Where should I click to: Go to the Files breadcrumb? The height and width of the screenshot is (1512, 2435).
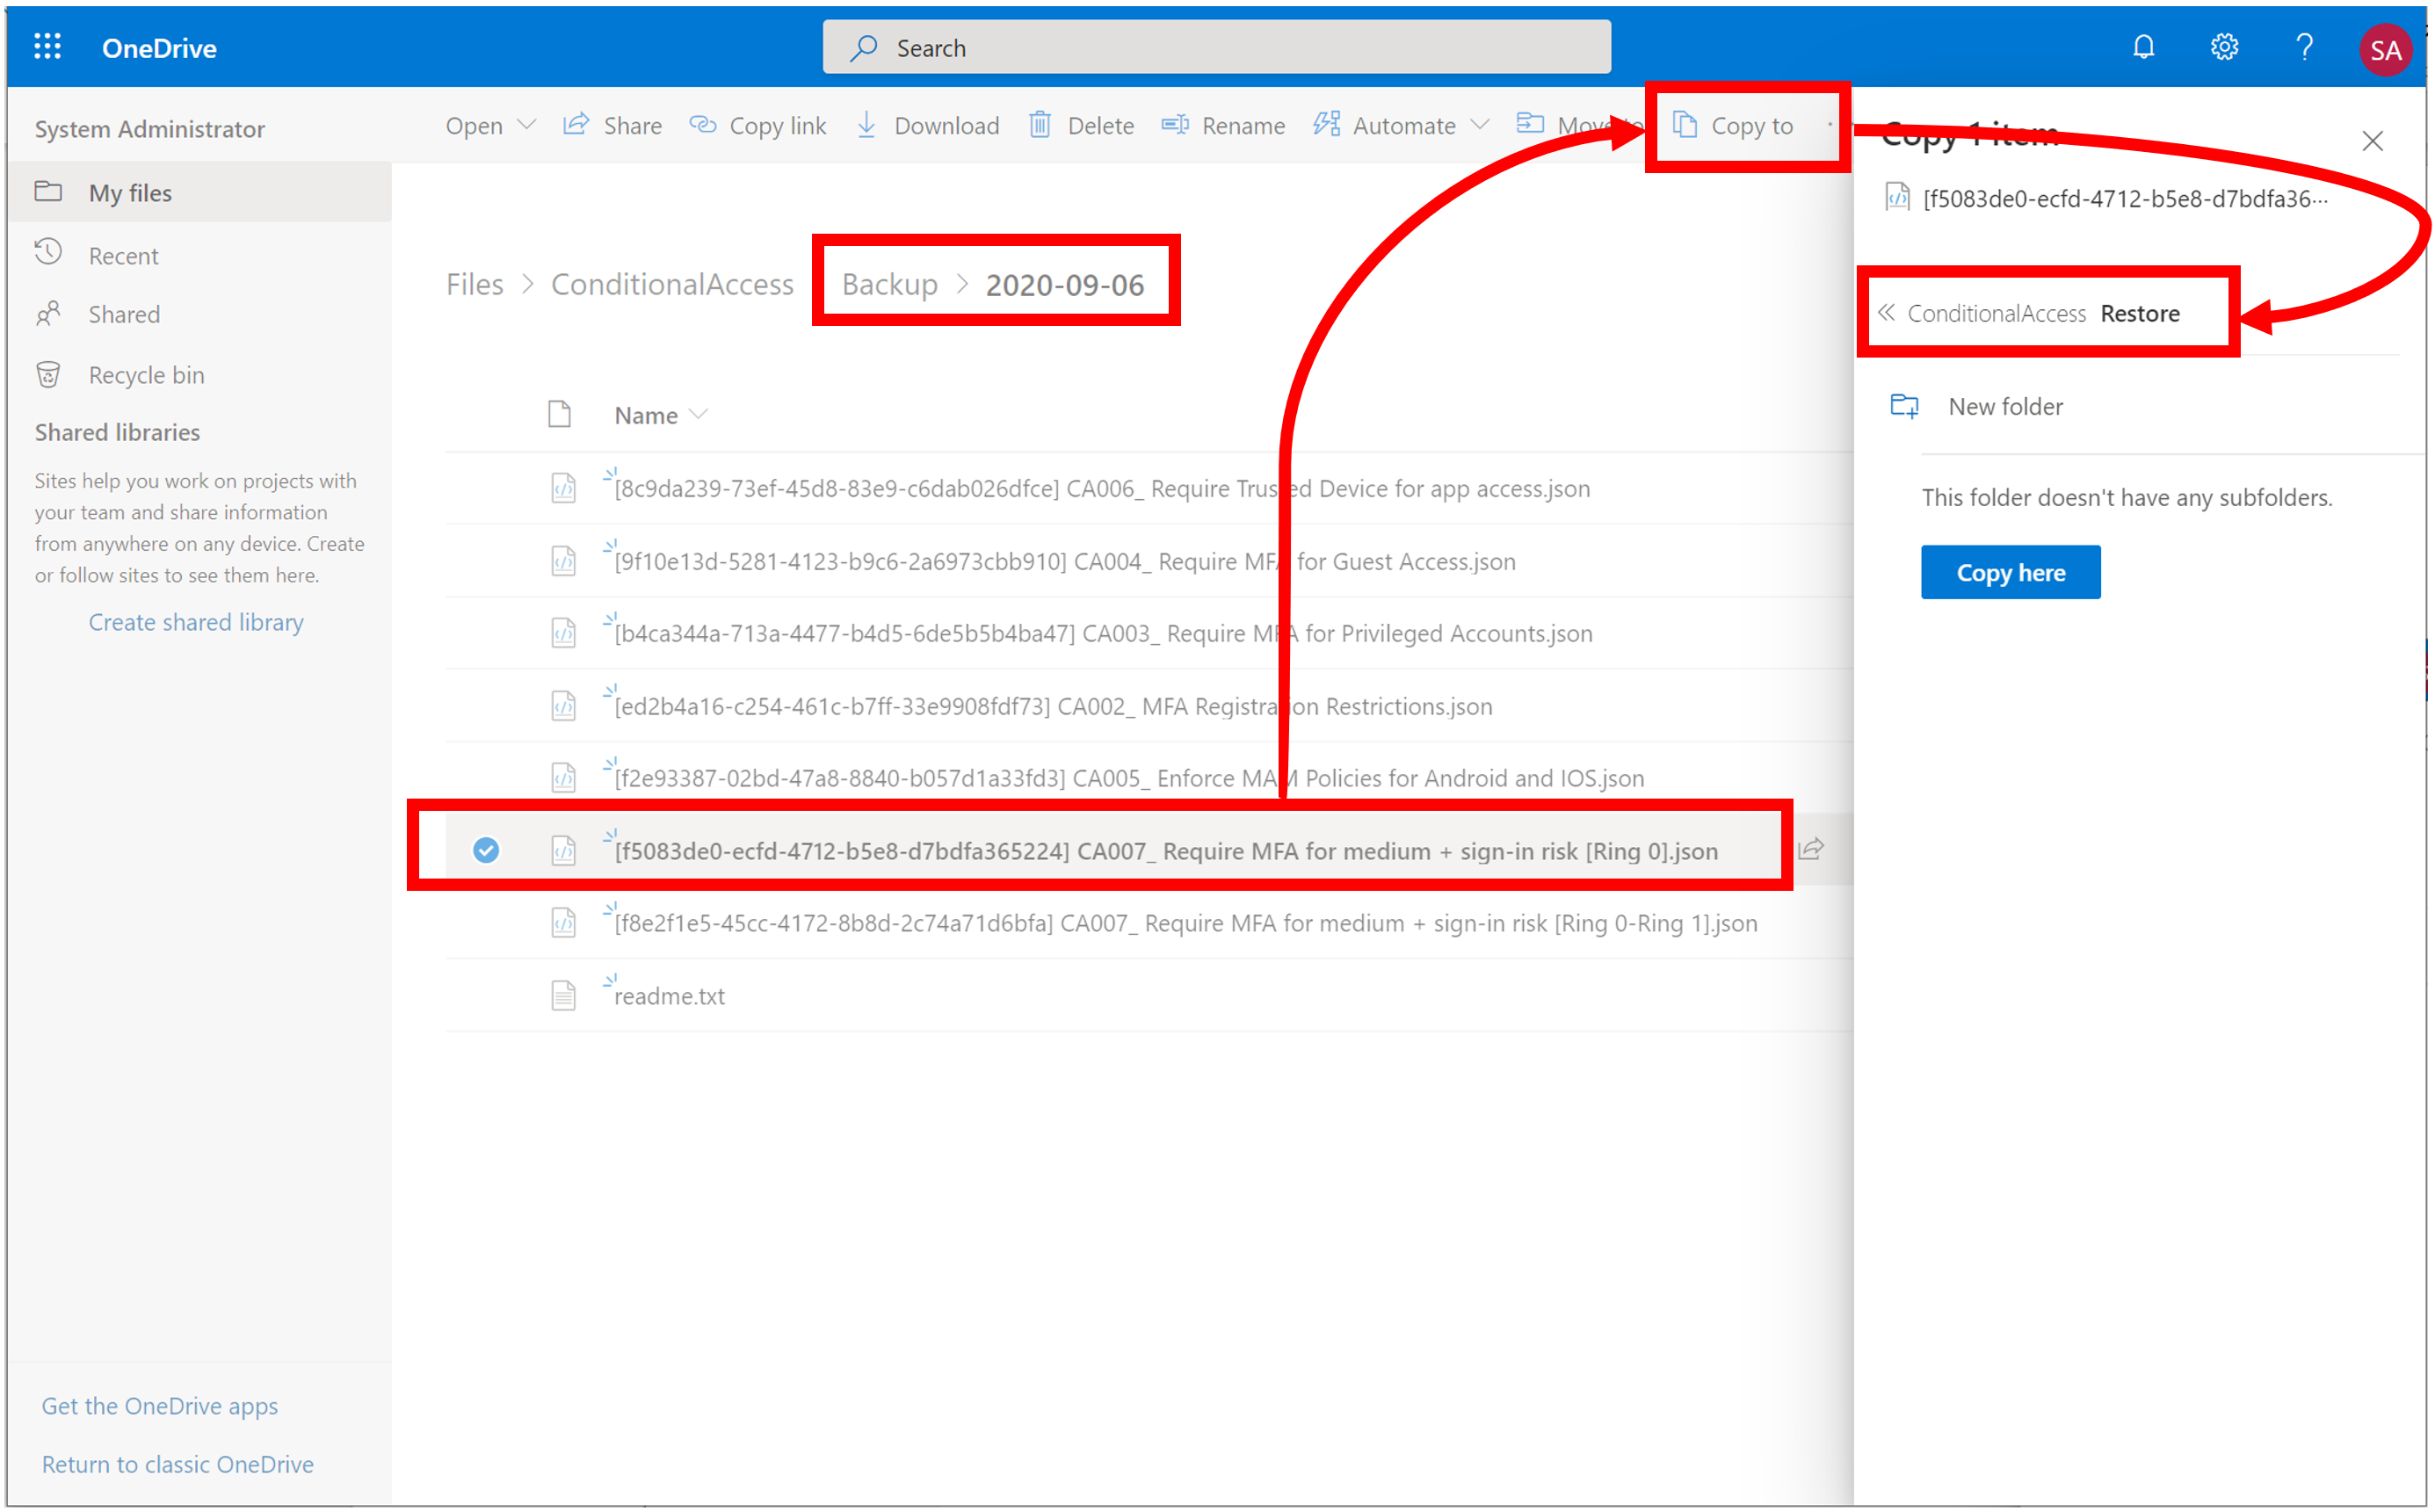475,285
